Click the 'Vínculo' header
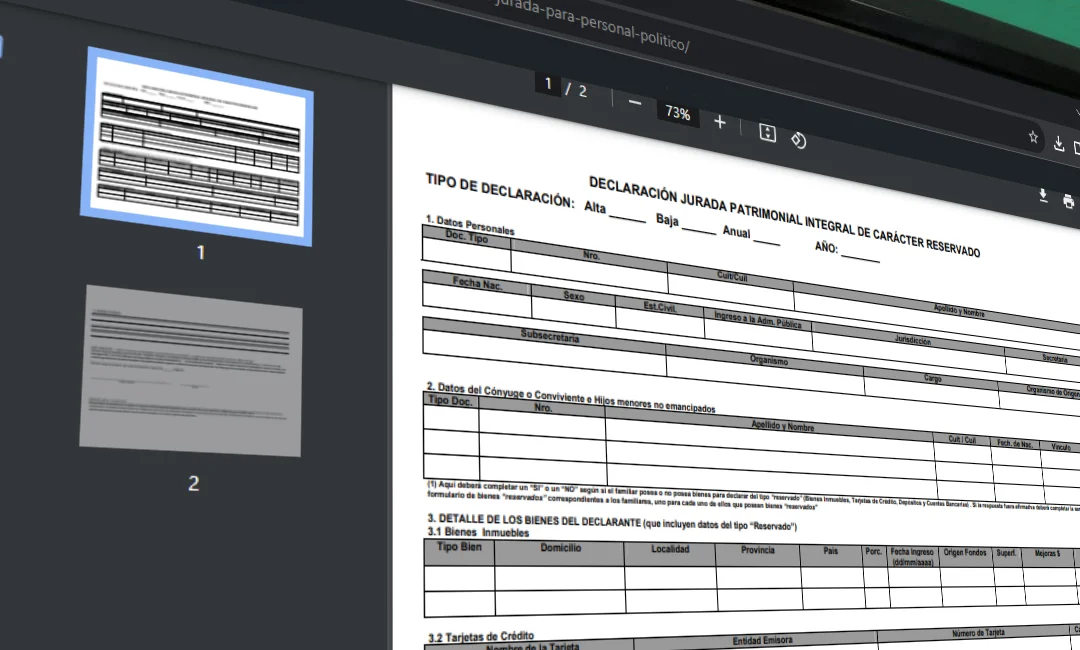Viewport: 1080px width, 650px height. tap(1060, 447)
